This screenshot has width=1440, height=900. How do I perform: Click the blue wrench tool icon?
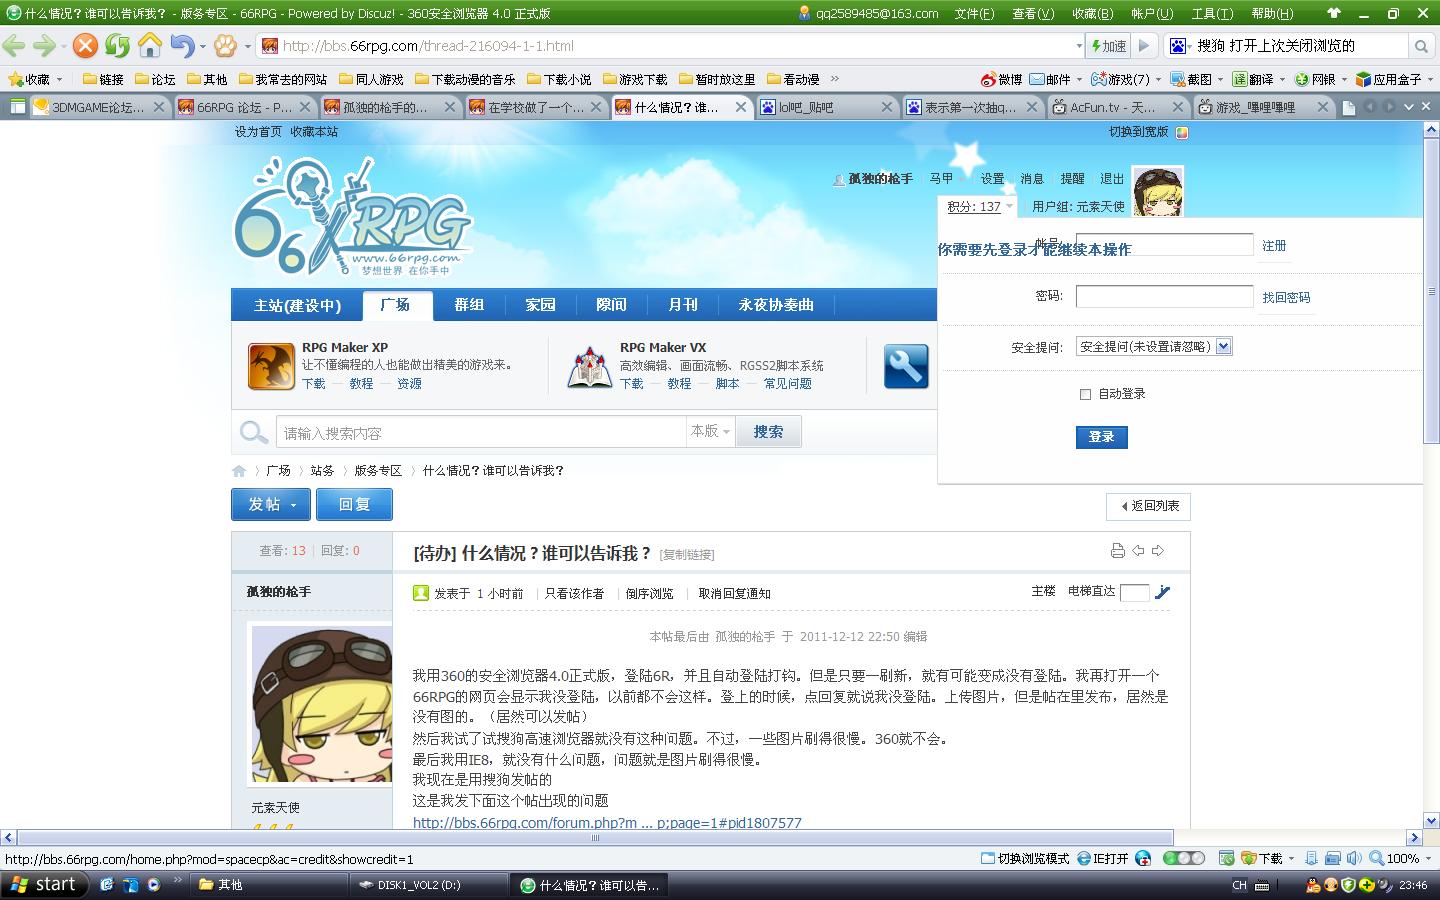coord(906,366)
